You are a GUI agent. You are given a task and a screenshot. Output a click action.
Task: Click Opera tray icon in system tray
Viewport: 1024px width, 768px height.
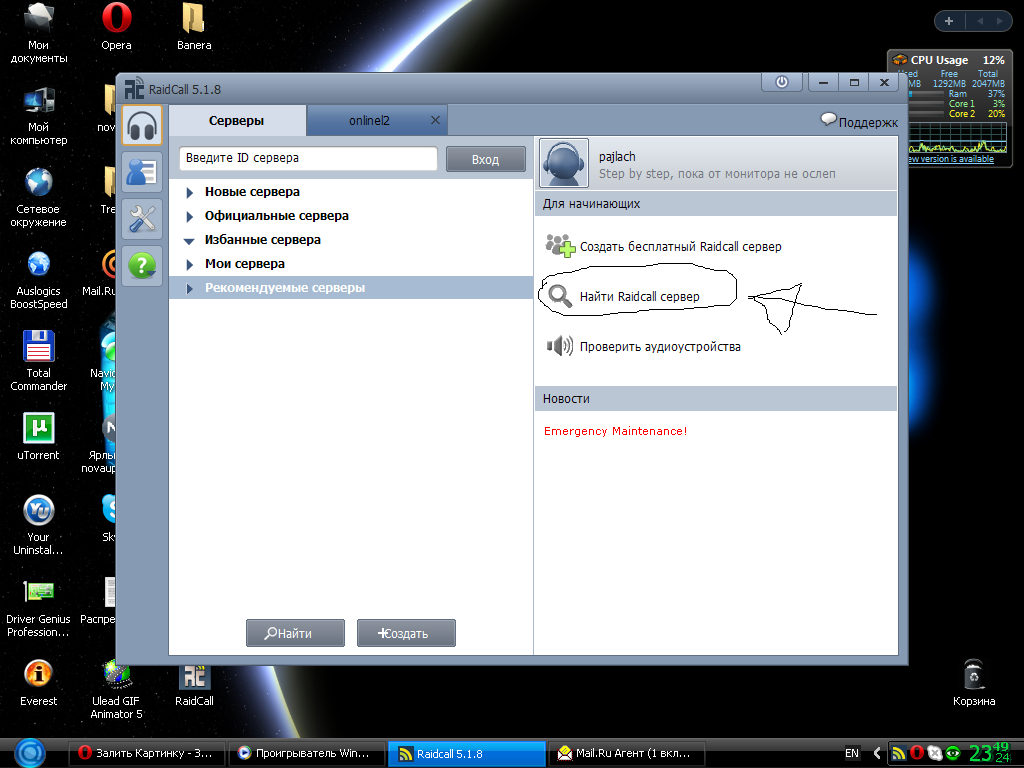click(916, 753)
